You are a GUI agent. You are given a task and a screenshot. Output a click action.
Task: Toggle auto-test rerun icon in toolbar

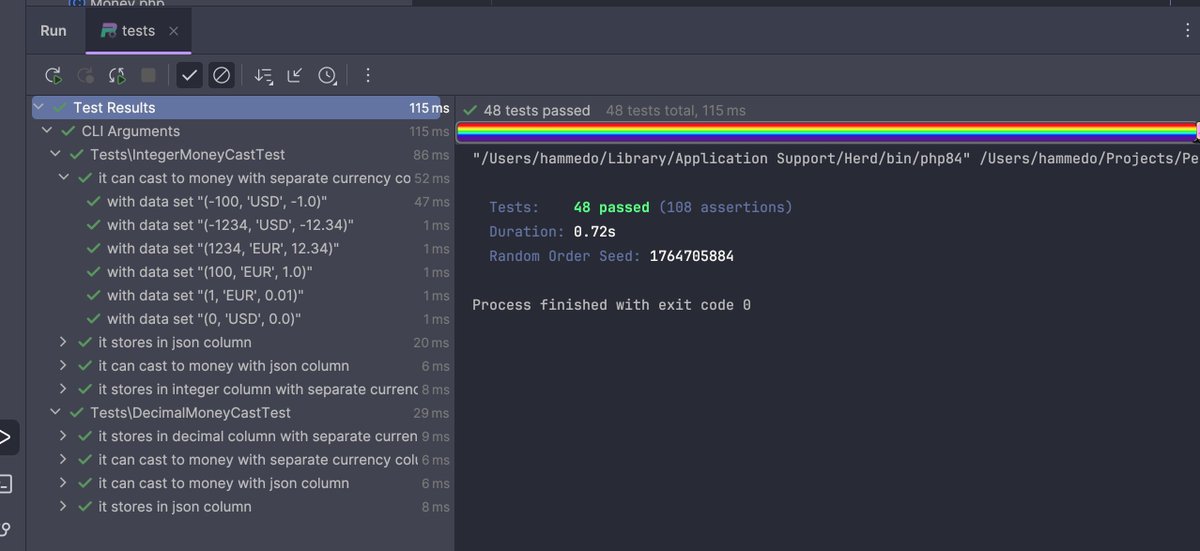[x=117, y=75]
